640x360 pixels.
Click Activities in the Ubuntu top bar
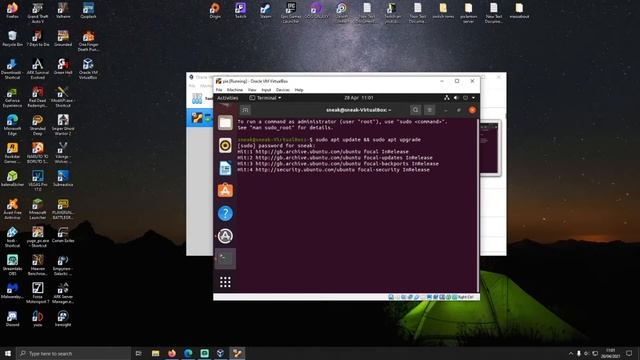coord(227,98)
